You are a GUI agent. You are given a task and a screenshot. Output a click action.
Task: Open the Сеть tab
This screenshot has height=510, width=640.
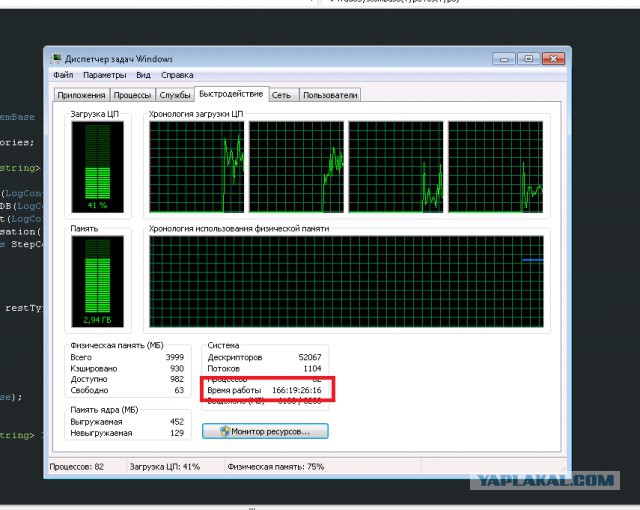pos(282,95)
